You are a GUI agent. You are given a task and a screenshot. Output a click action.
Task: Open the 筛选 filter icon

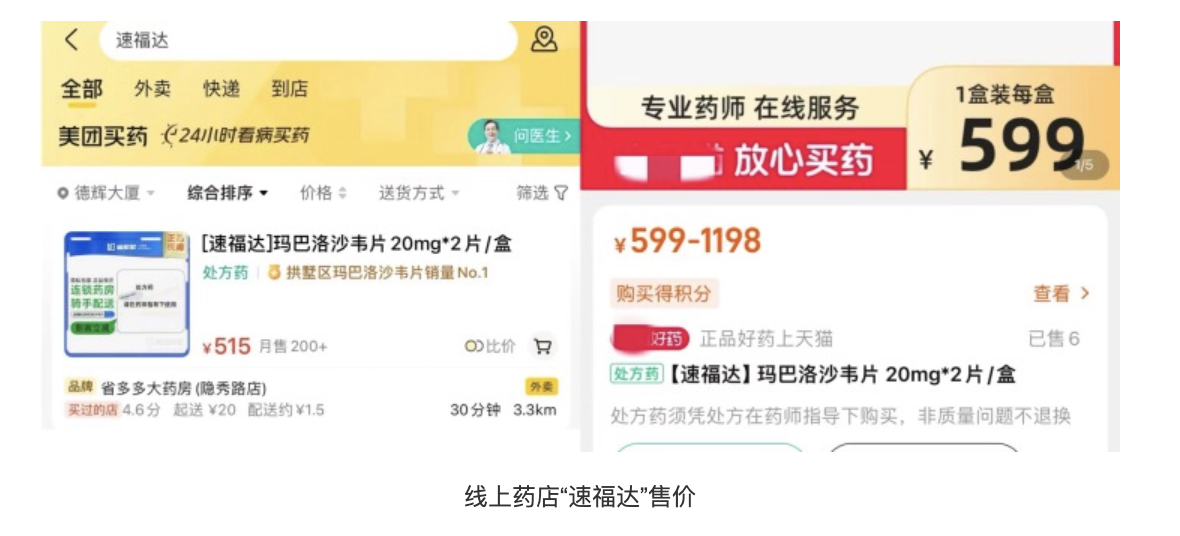(561, 193)
